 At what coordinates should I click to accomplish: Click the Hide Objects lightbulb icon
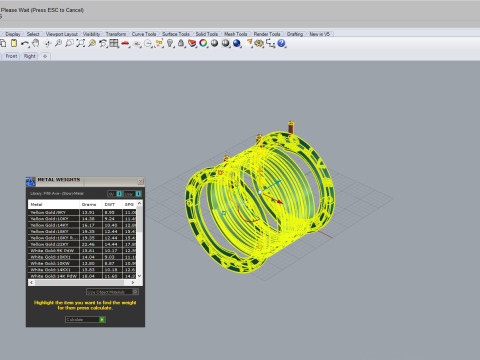pos(170,43)
